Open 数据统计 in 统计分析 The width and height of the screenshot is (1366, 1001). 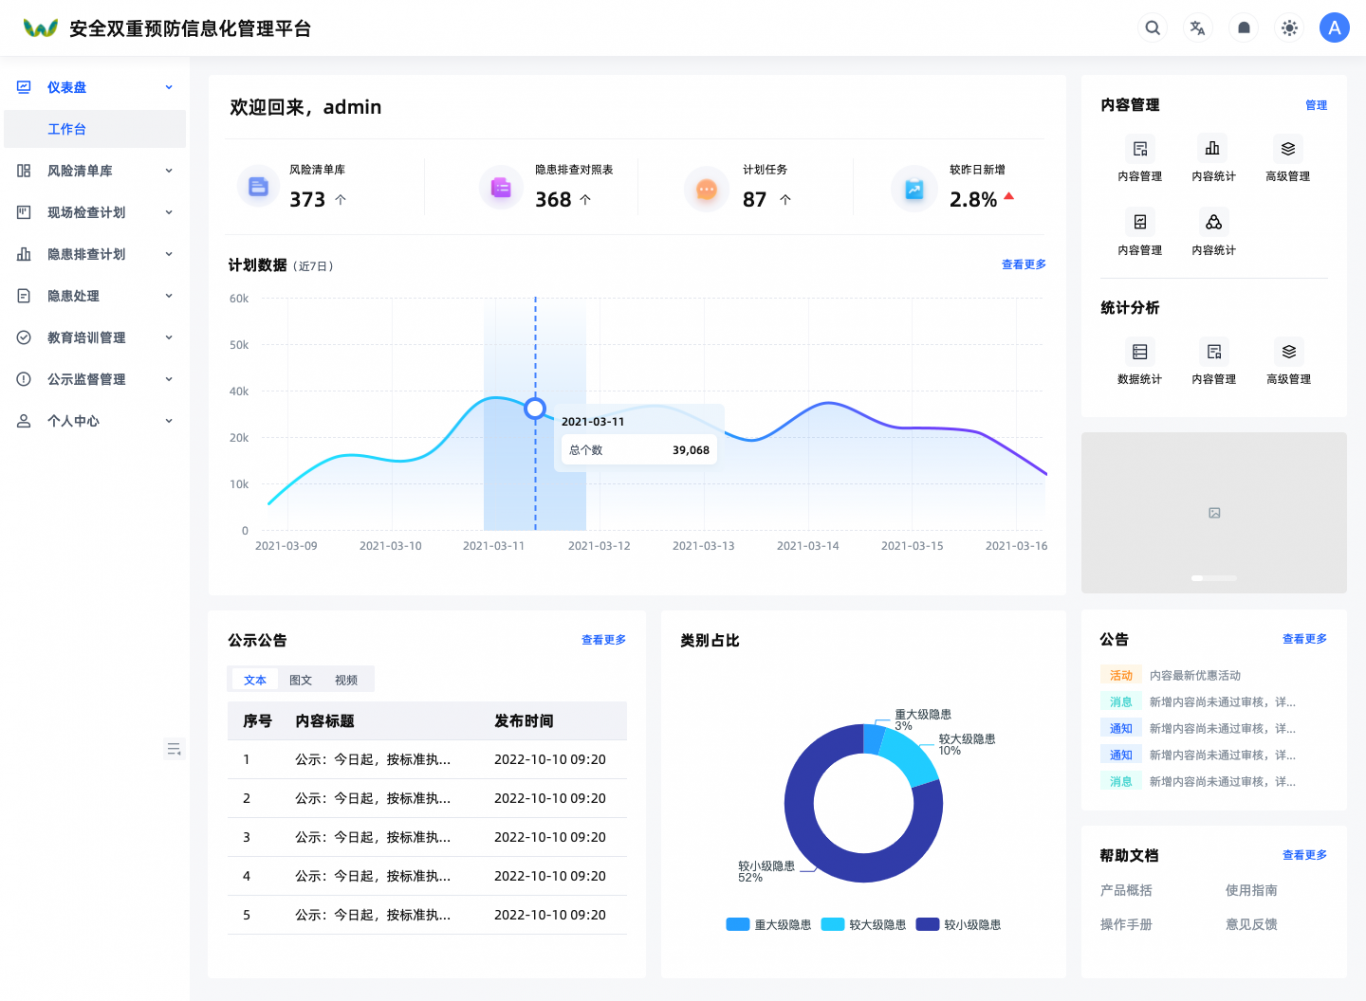click(1139, 363)
